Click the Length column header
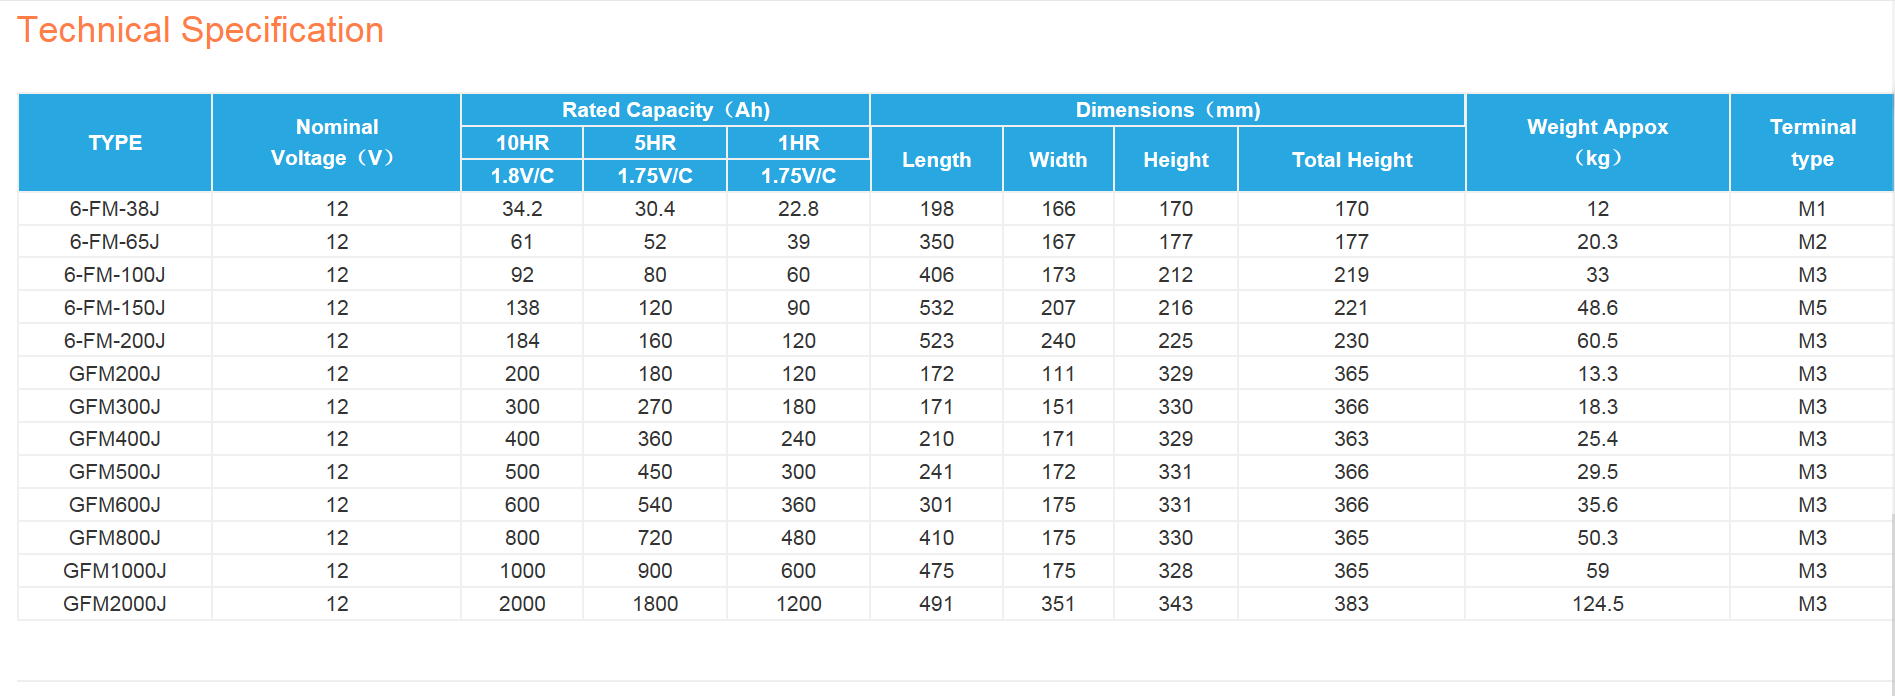 pos(936,160)
